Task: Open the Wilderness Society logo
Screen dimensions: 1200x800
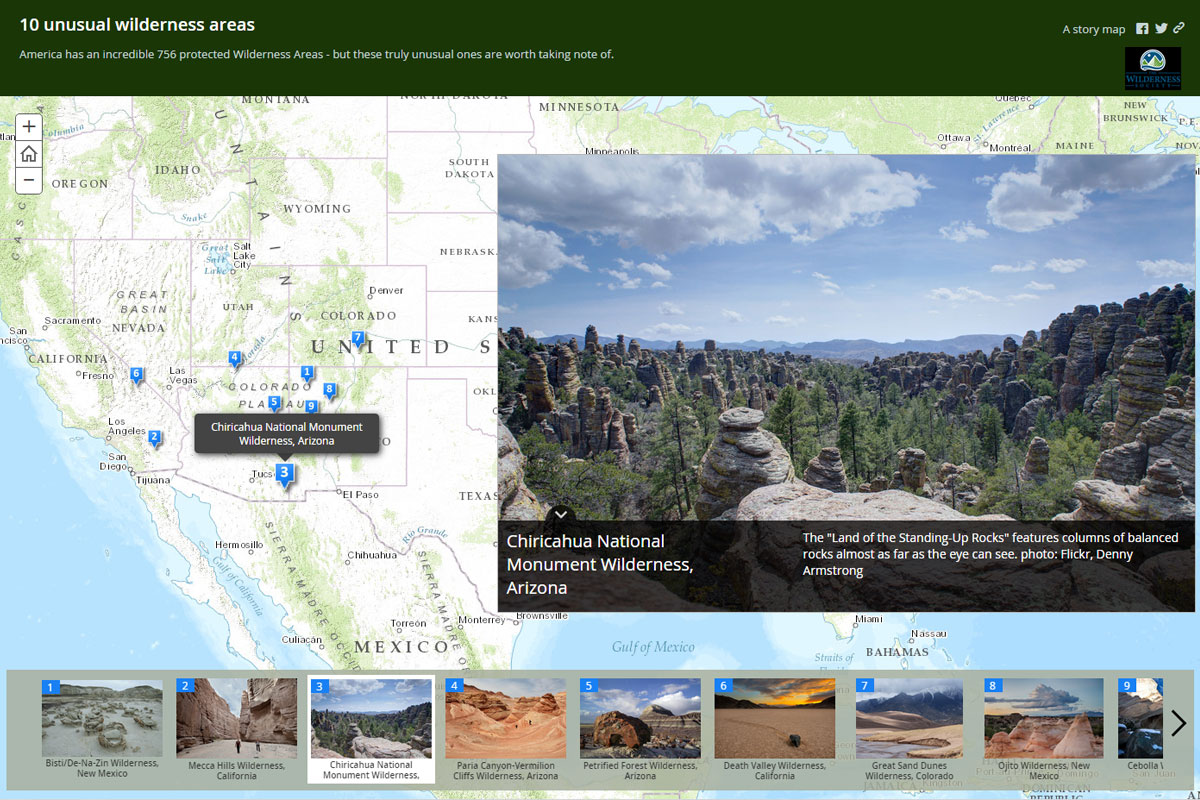Action: tap(1152, 70)
